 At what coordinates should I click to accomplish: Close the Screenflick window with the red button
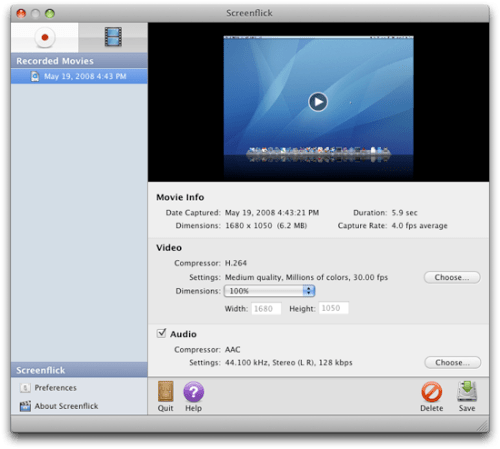(21, 13)
